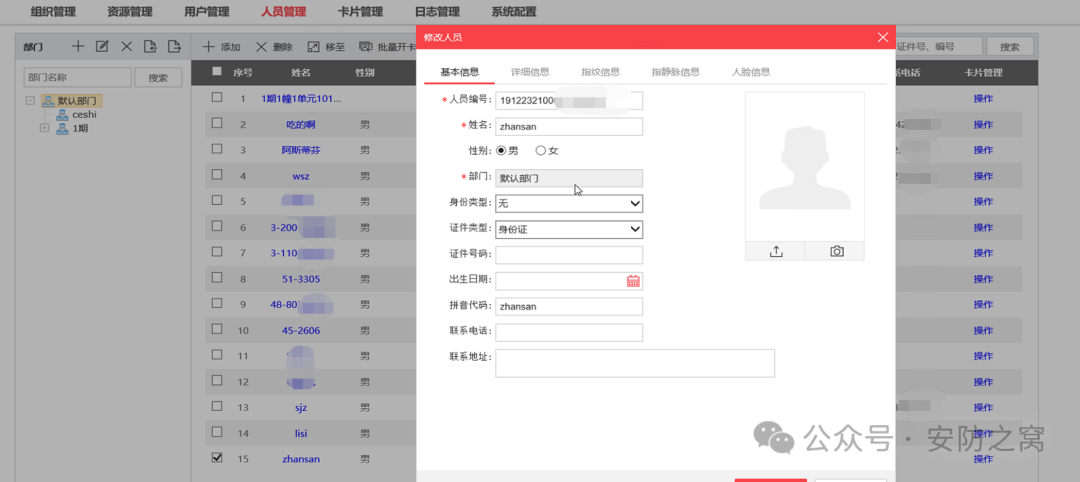The height and width of the screenshot is (482, 1080).
Task: Switch to the 人脸信息 tab
Action: pos(751,72)
